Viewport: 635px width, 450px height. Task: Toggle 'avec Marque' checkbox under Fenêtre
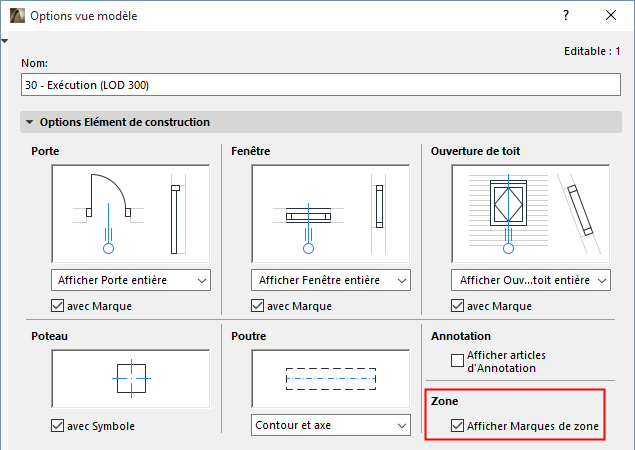pyautogui.click(x=259, y=306)
